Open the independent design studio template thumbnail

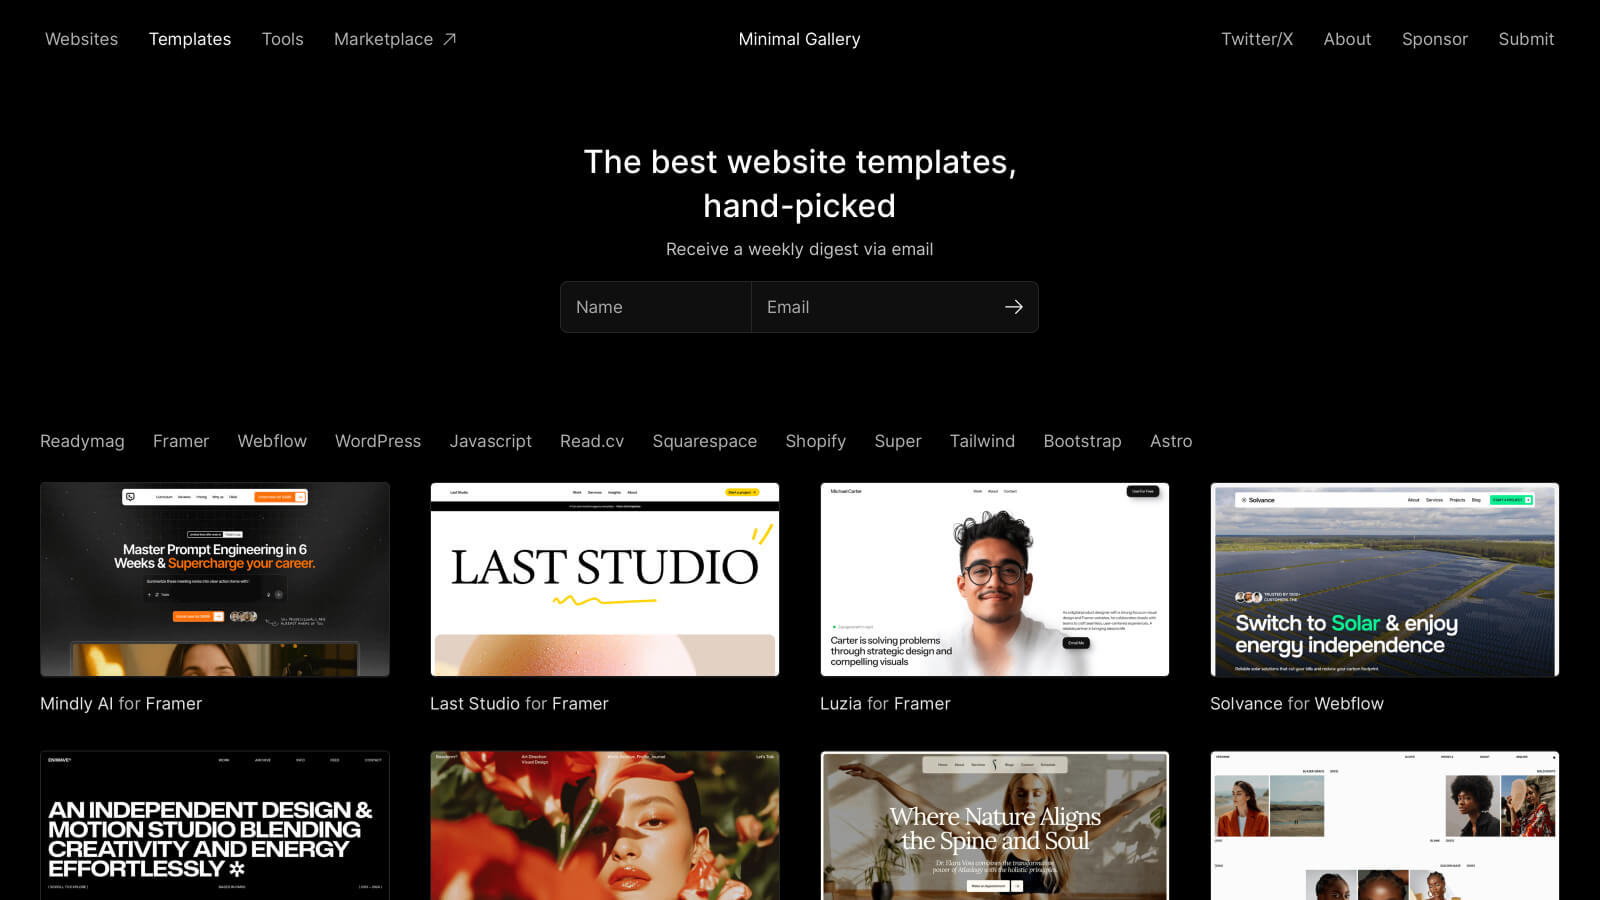[x=215, y=826]
